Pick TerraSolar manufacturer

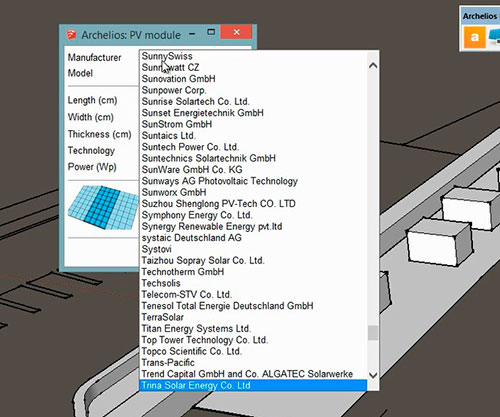[x=253, y=317]
